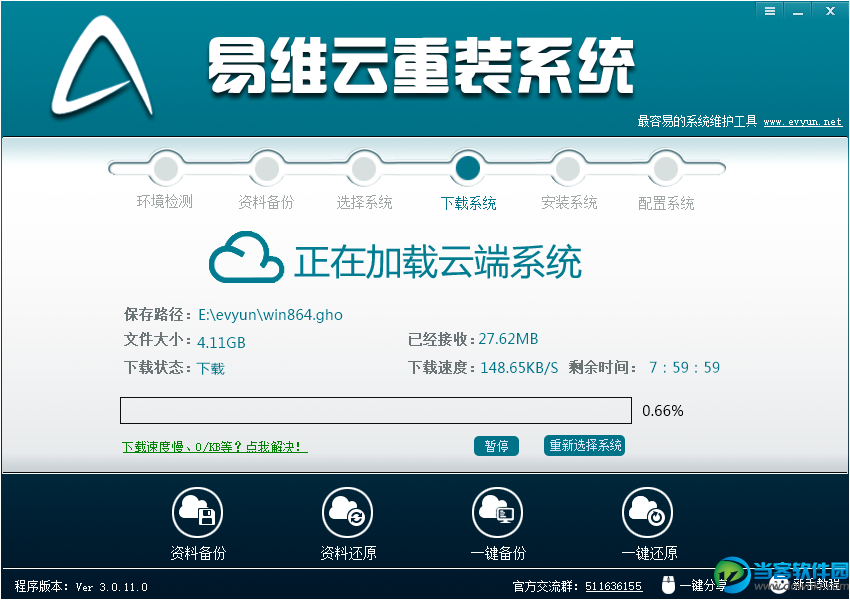The width and height of the screenshot is (850, 600).
Task: Select the 环境检测 step circle
Action: pos(165,169)
